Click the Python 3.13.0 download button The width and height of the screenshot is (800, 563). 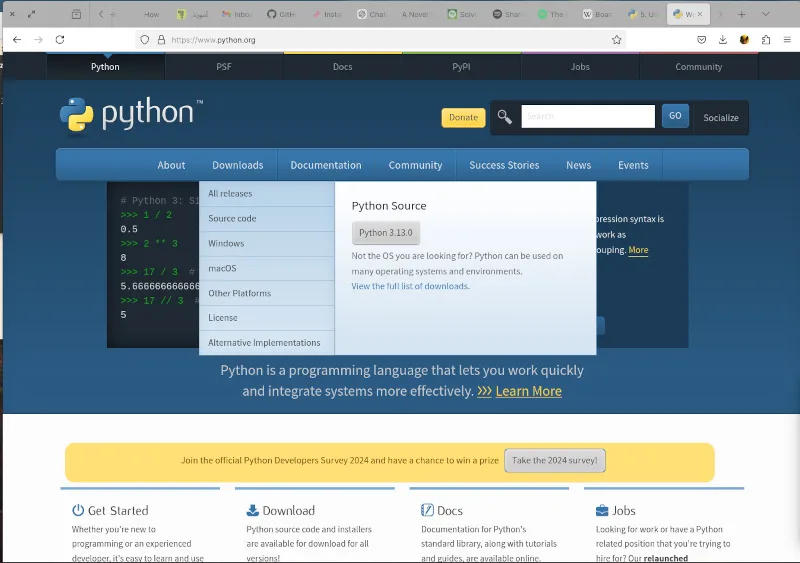(x=386, y=233)
